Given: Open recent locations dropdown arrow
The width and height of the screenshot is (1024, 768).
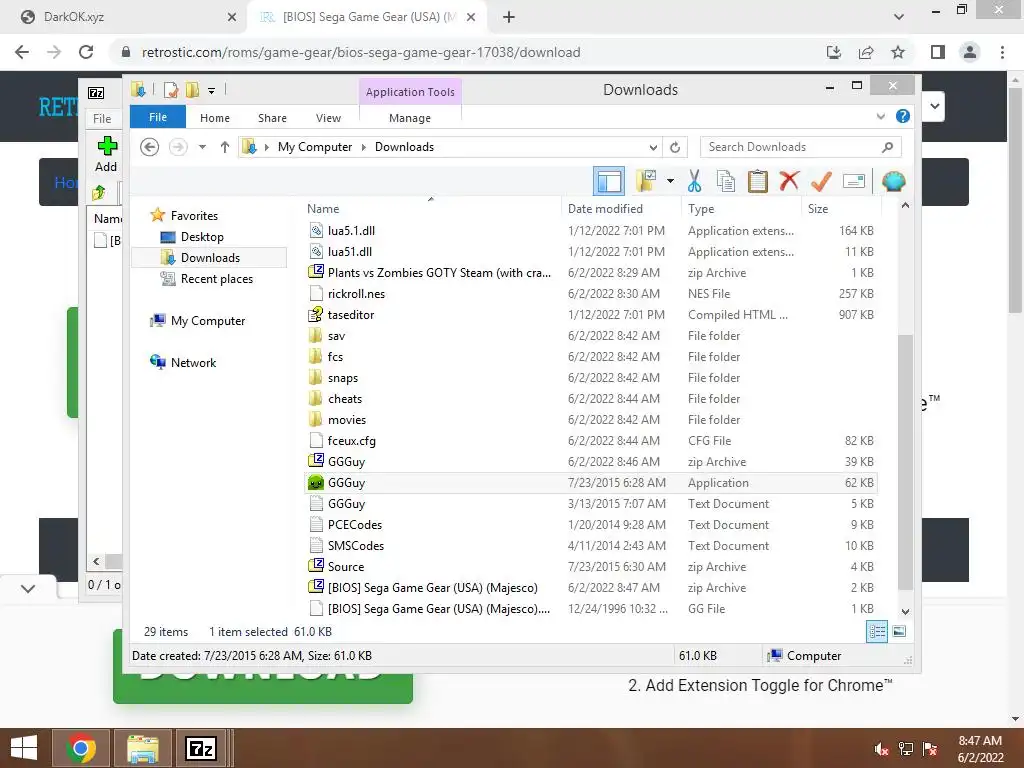Looking at the screenshot, I should [x=202, y=147].
